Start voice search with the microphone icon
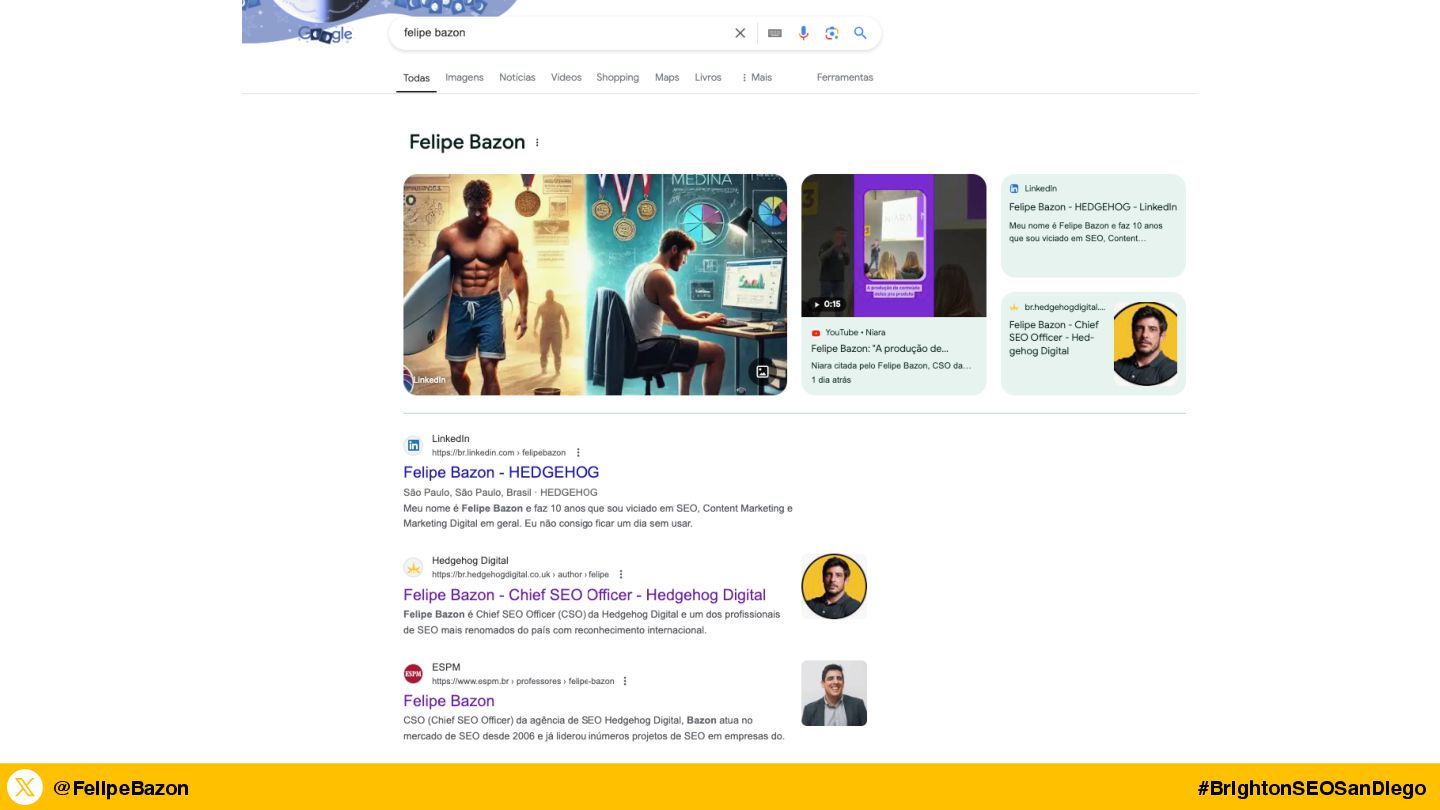Screen dimensions: 1440x810 click(803, 33)
